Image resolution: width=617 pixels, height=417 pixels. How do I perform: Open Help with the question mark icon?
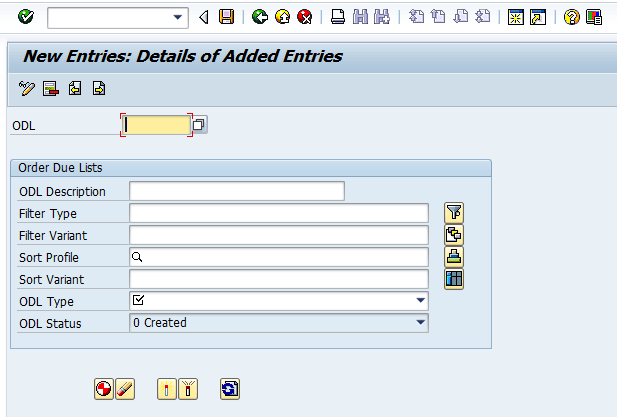coord(571,17)
